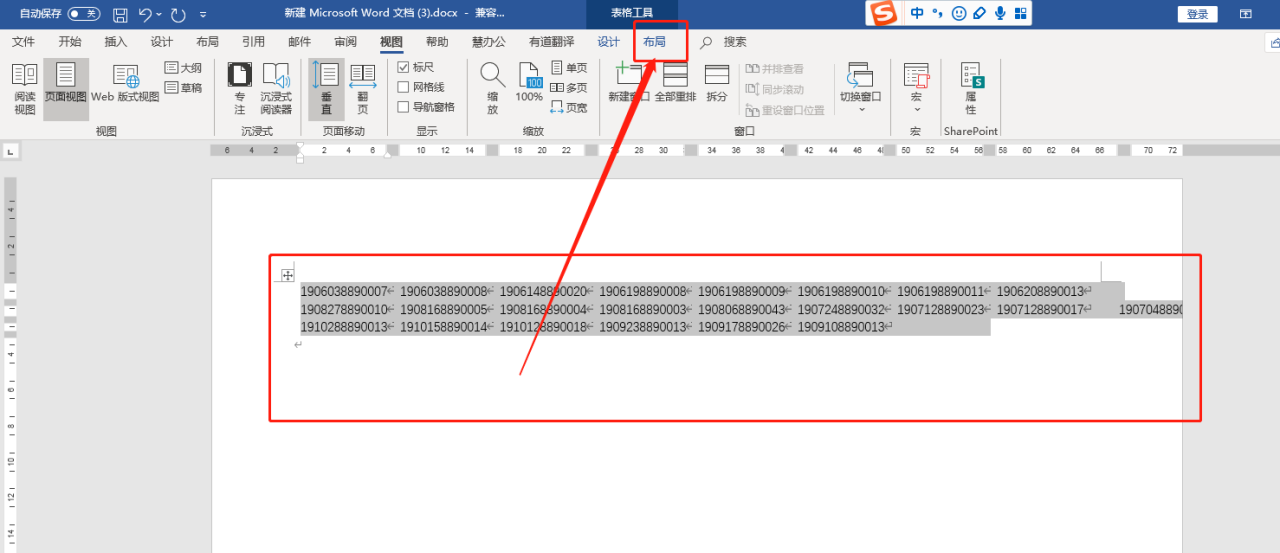Toggle the Sogou punctuation mode icon
Screen dimensions: 1280x553
938,13
